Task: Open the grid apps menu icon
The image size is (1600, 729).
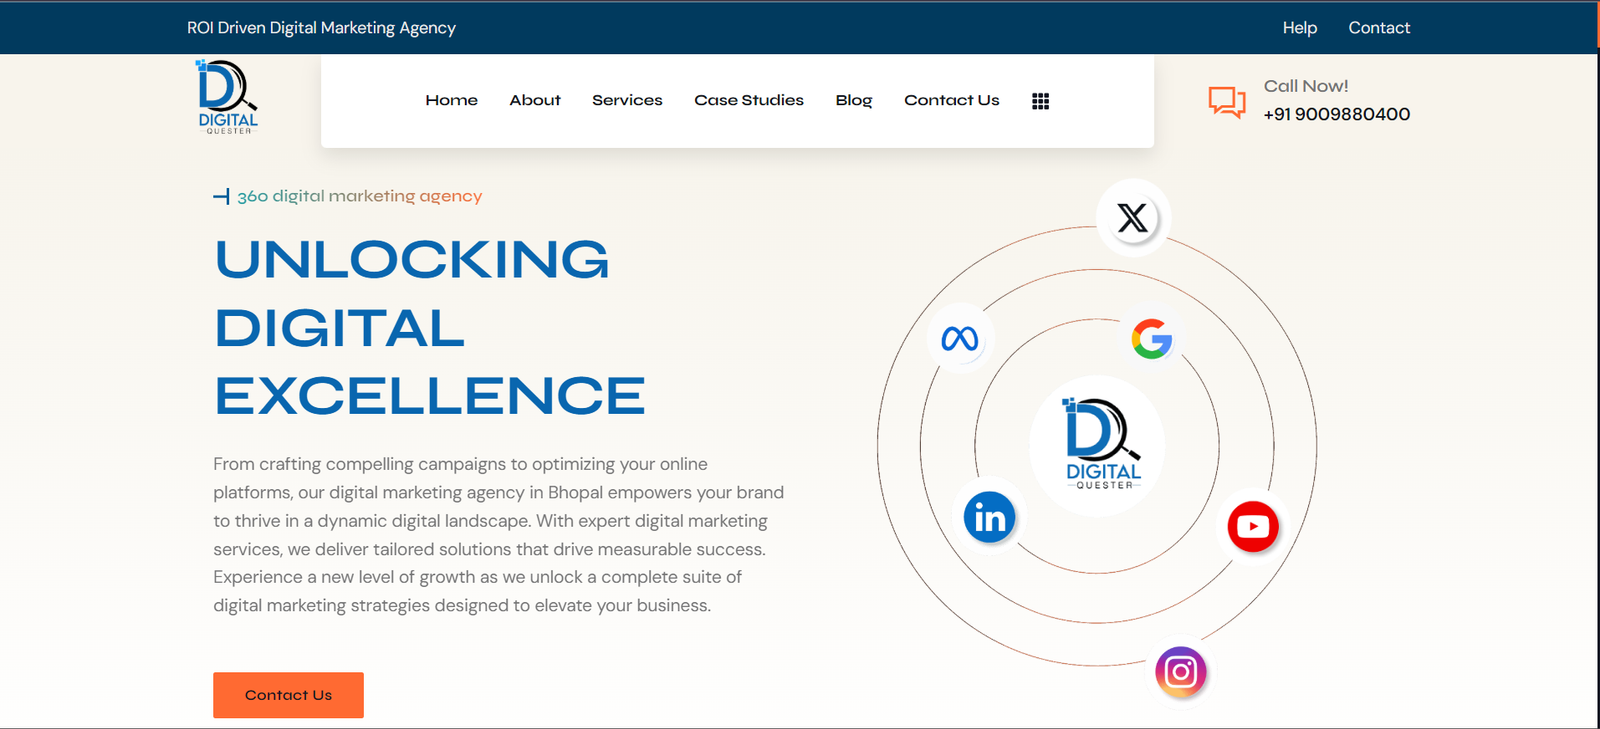Action: click(x=1040, y=101)
